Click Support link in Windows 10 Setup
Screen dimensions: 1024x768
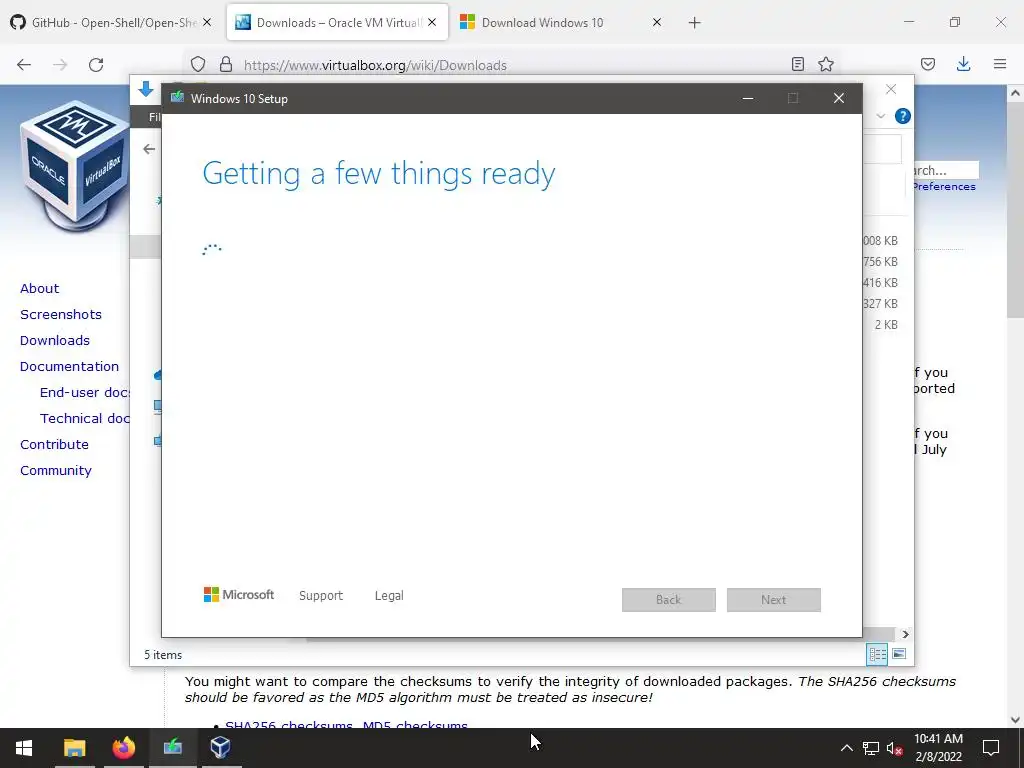[321, 596]
